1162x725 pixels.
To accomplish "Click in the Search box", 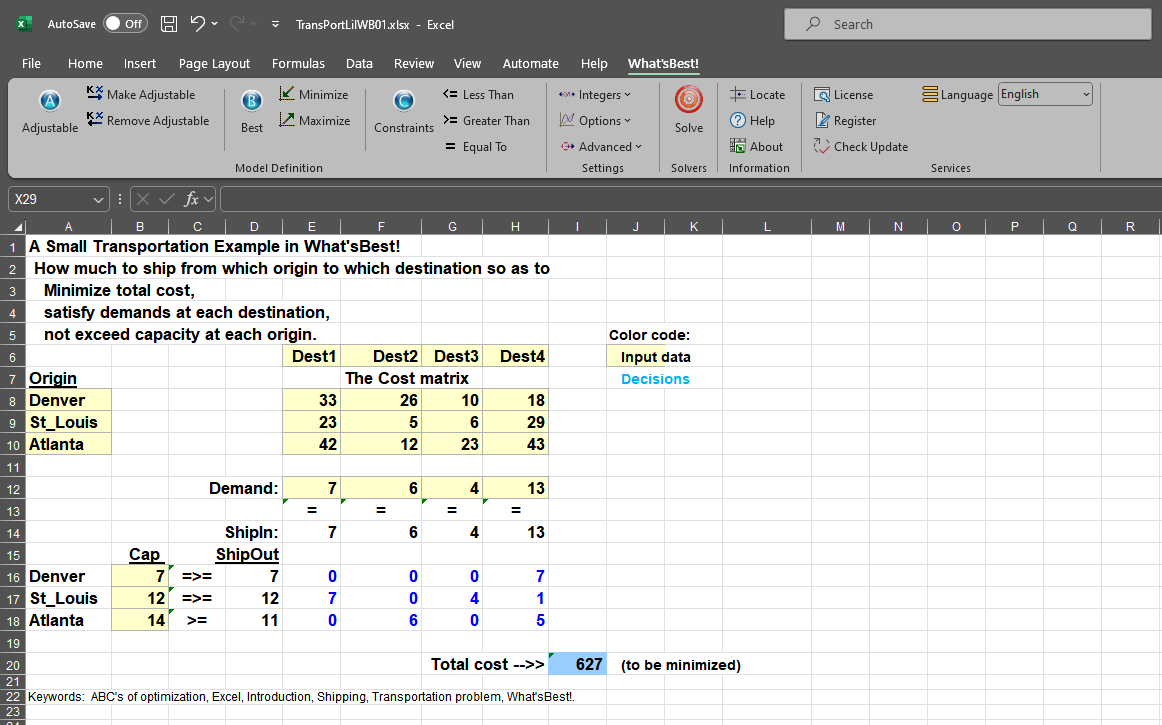I will pyautogui.click(x=967, y=24).
